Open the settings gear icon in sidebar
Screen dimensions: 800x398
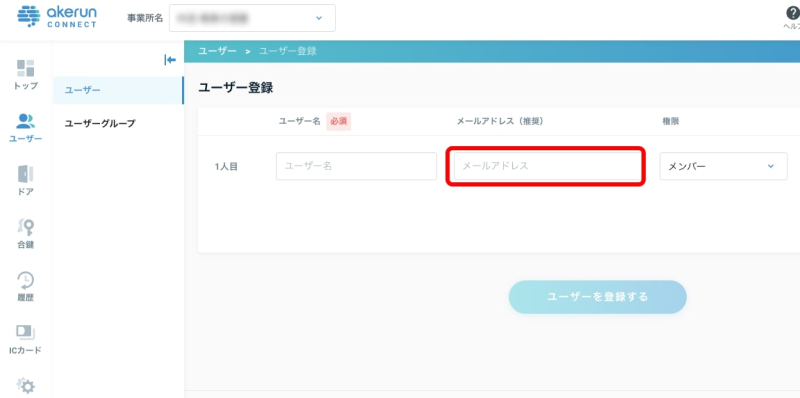click(x=26, y=386)
